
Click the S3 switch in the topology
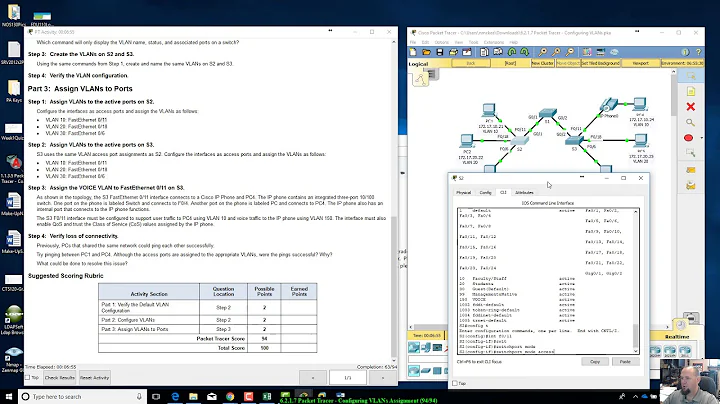(x=574, y=140)
